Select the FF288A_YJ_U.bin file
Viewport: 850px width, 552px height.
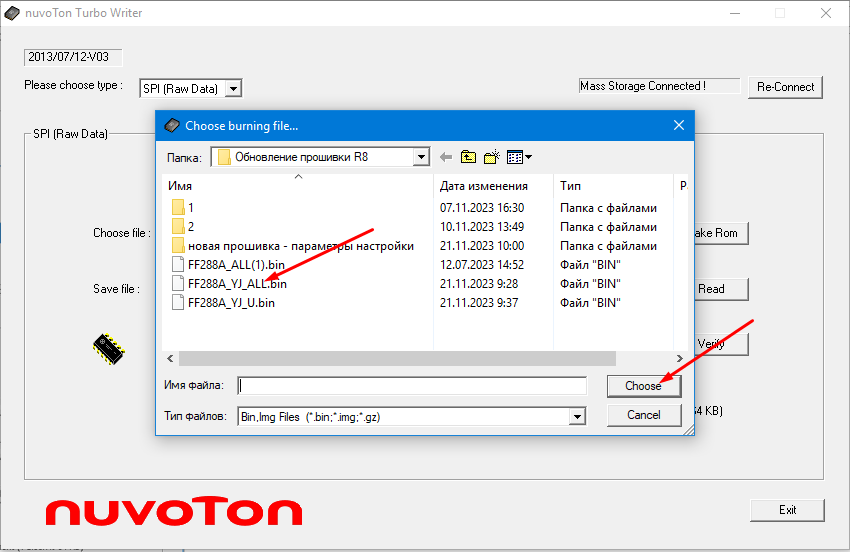(230, 303)
